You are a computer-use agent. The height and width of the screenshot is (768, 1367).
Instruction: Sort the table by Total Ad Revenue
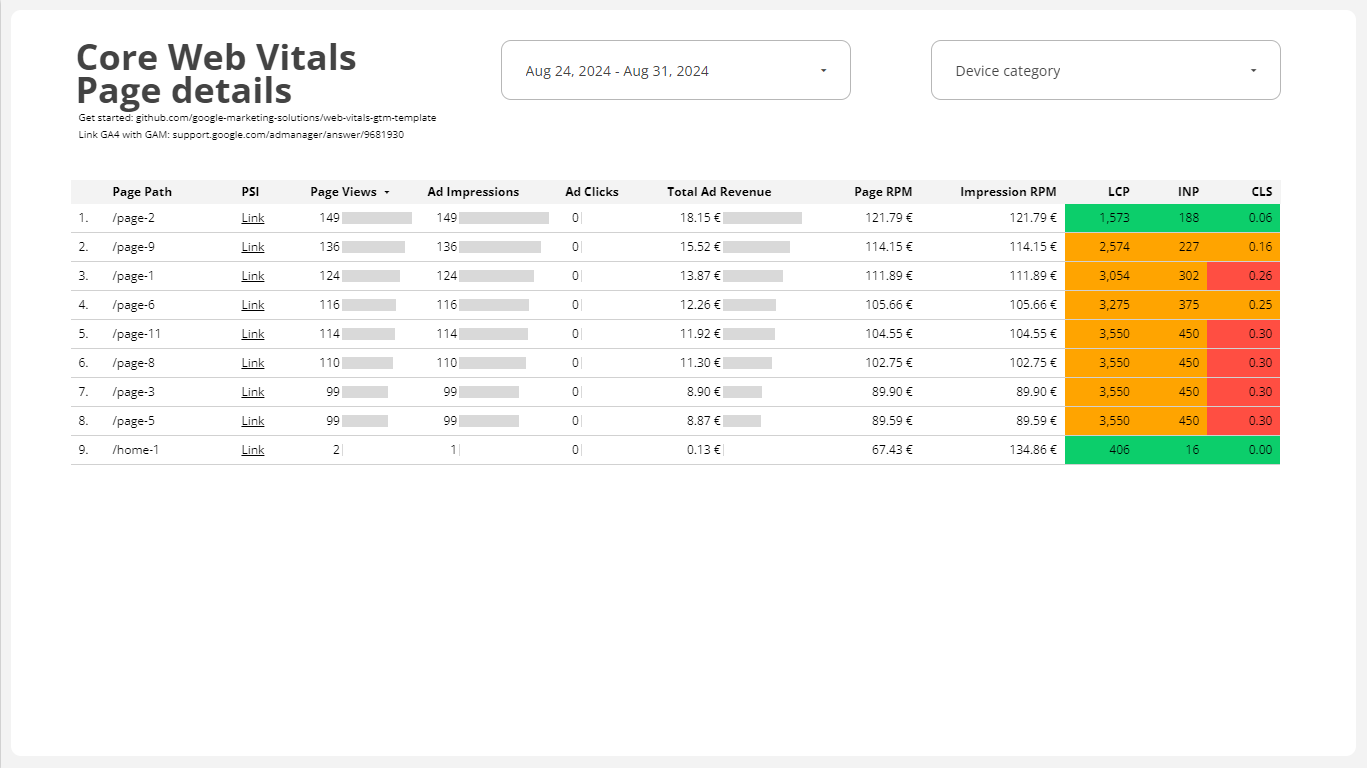[719, 191]
